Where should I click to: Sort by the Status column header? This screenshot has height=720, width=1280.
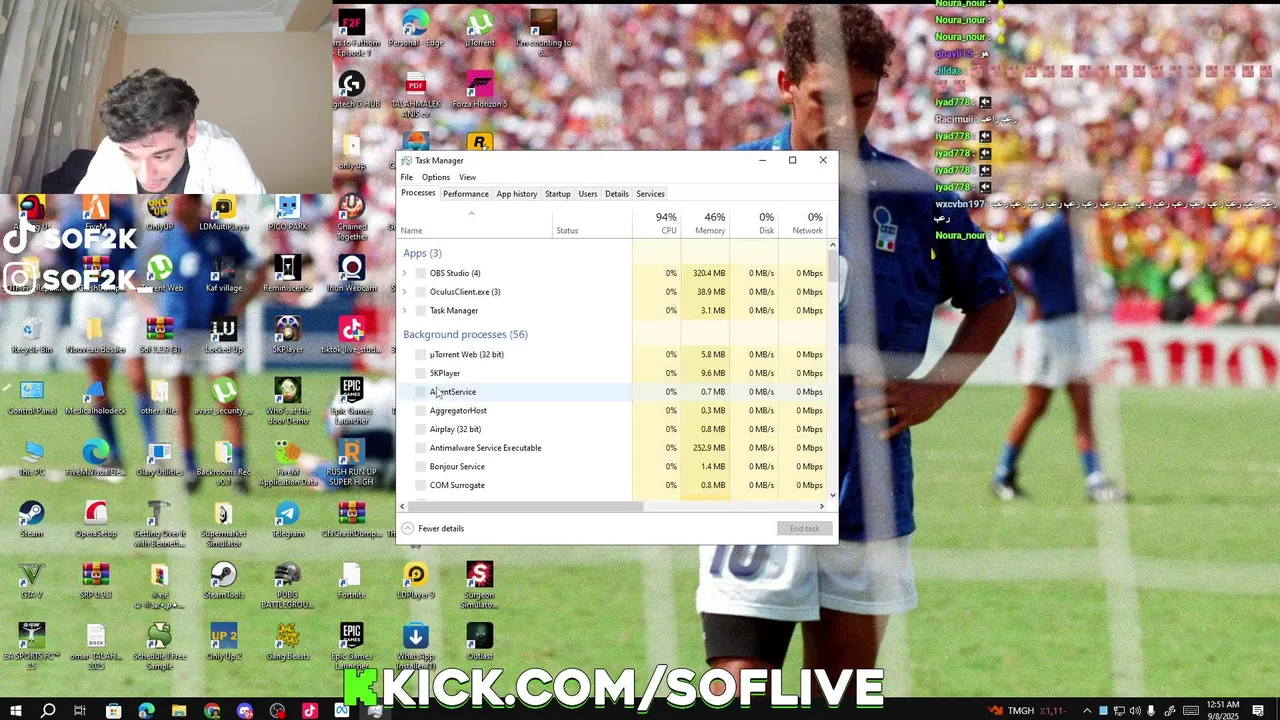[593, 223]
